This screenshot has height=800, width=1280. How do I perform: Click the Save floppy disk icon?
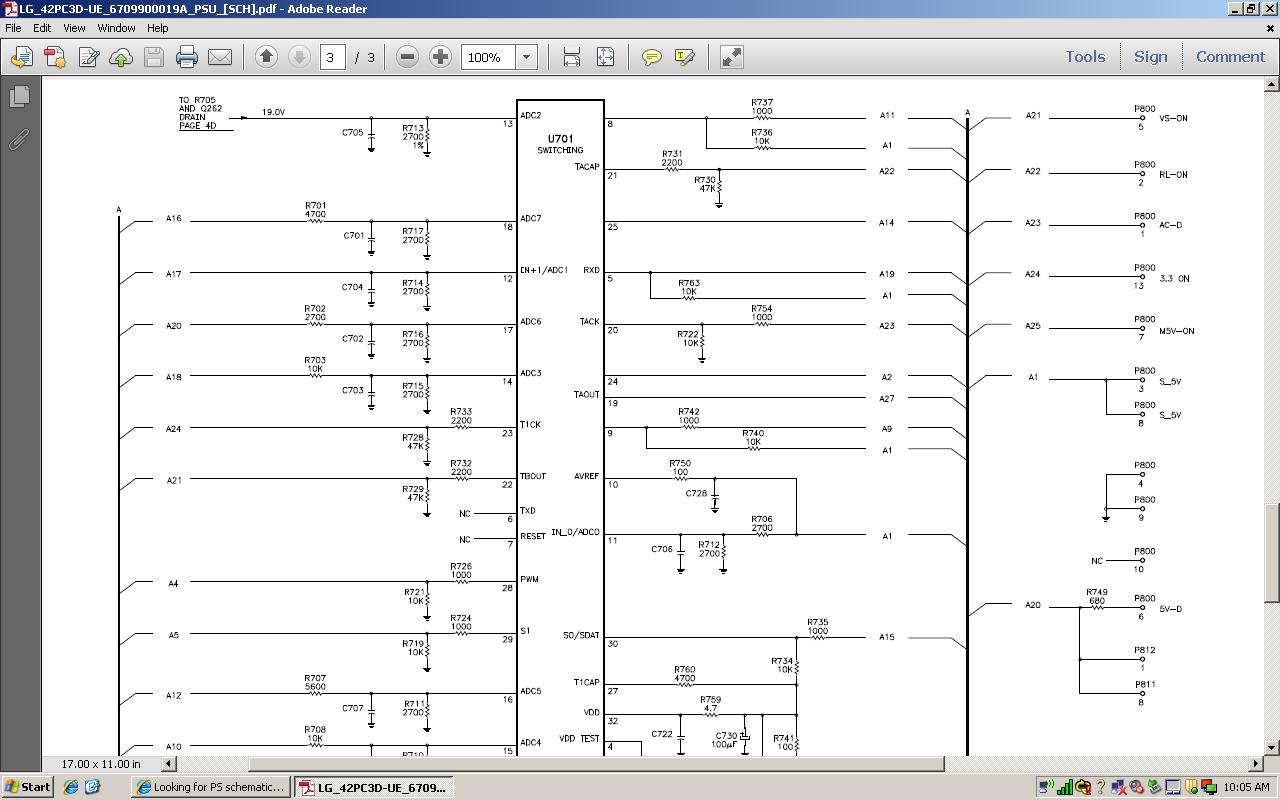[154, 57]
